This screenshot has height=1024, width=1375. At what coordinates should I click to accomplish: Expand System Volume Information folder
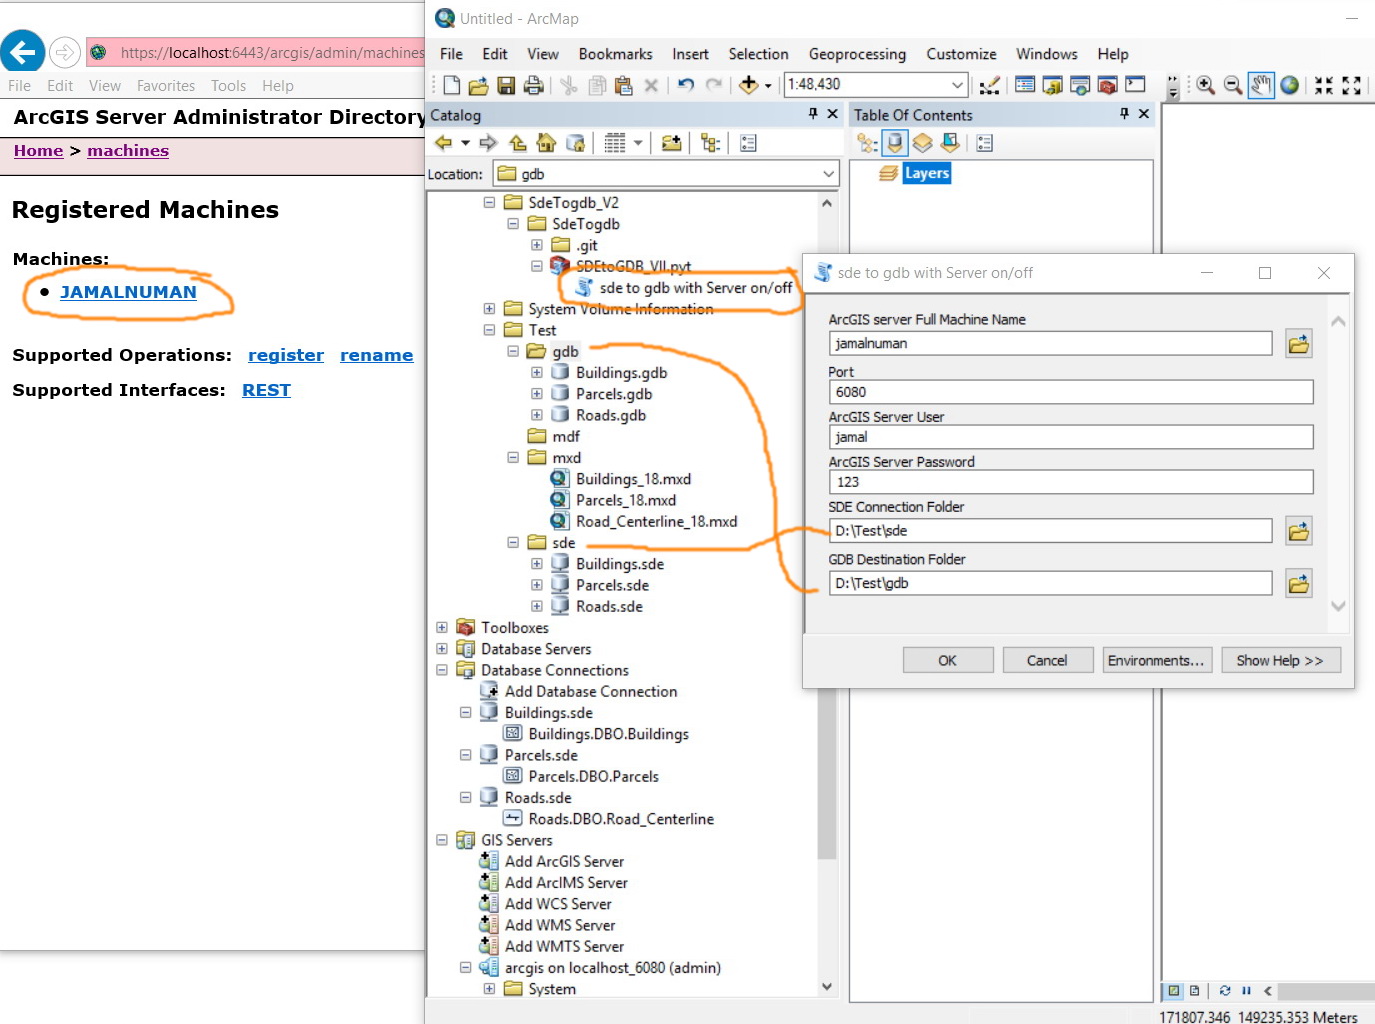pyautogui.click(x=489, y=309)
